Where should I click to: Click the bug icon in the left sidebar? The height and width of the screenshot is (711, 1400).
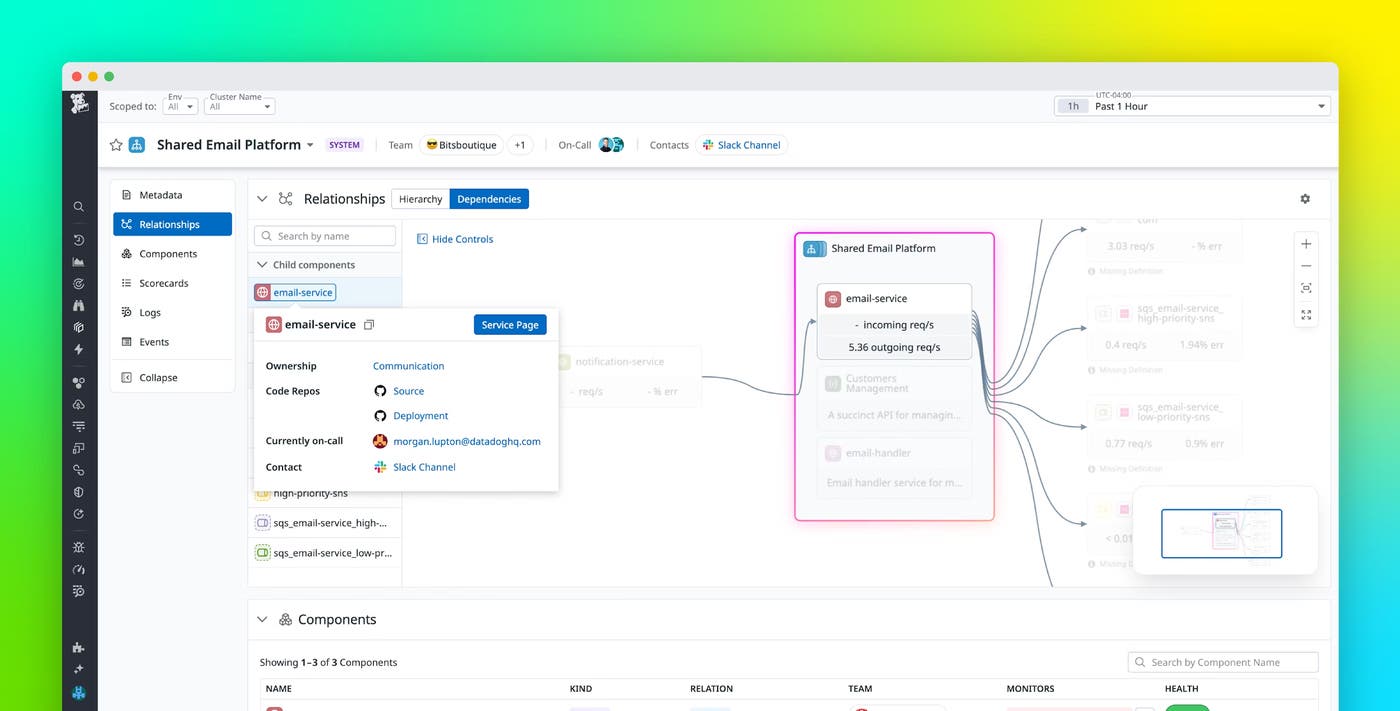(x=78, y=546)
